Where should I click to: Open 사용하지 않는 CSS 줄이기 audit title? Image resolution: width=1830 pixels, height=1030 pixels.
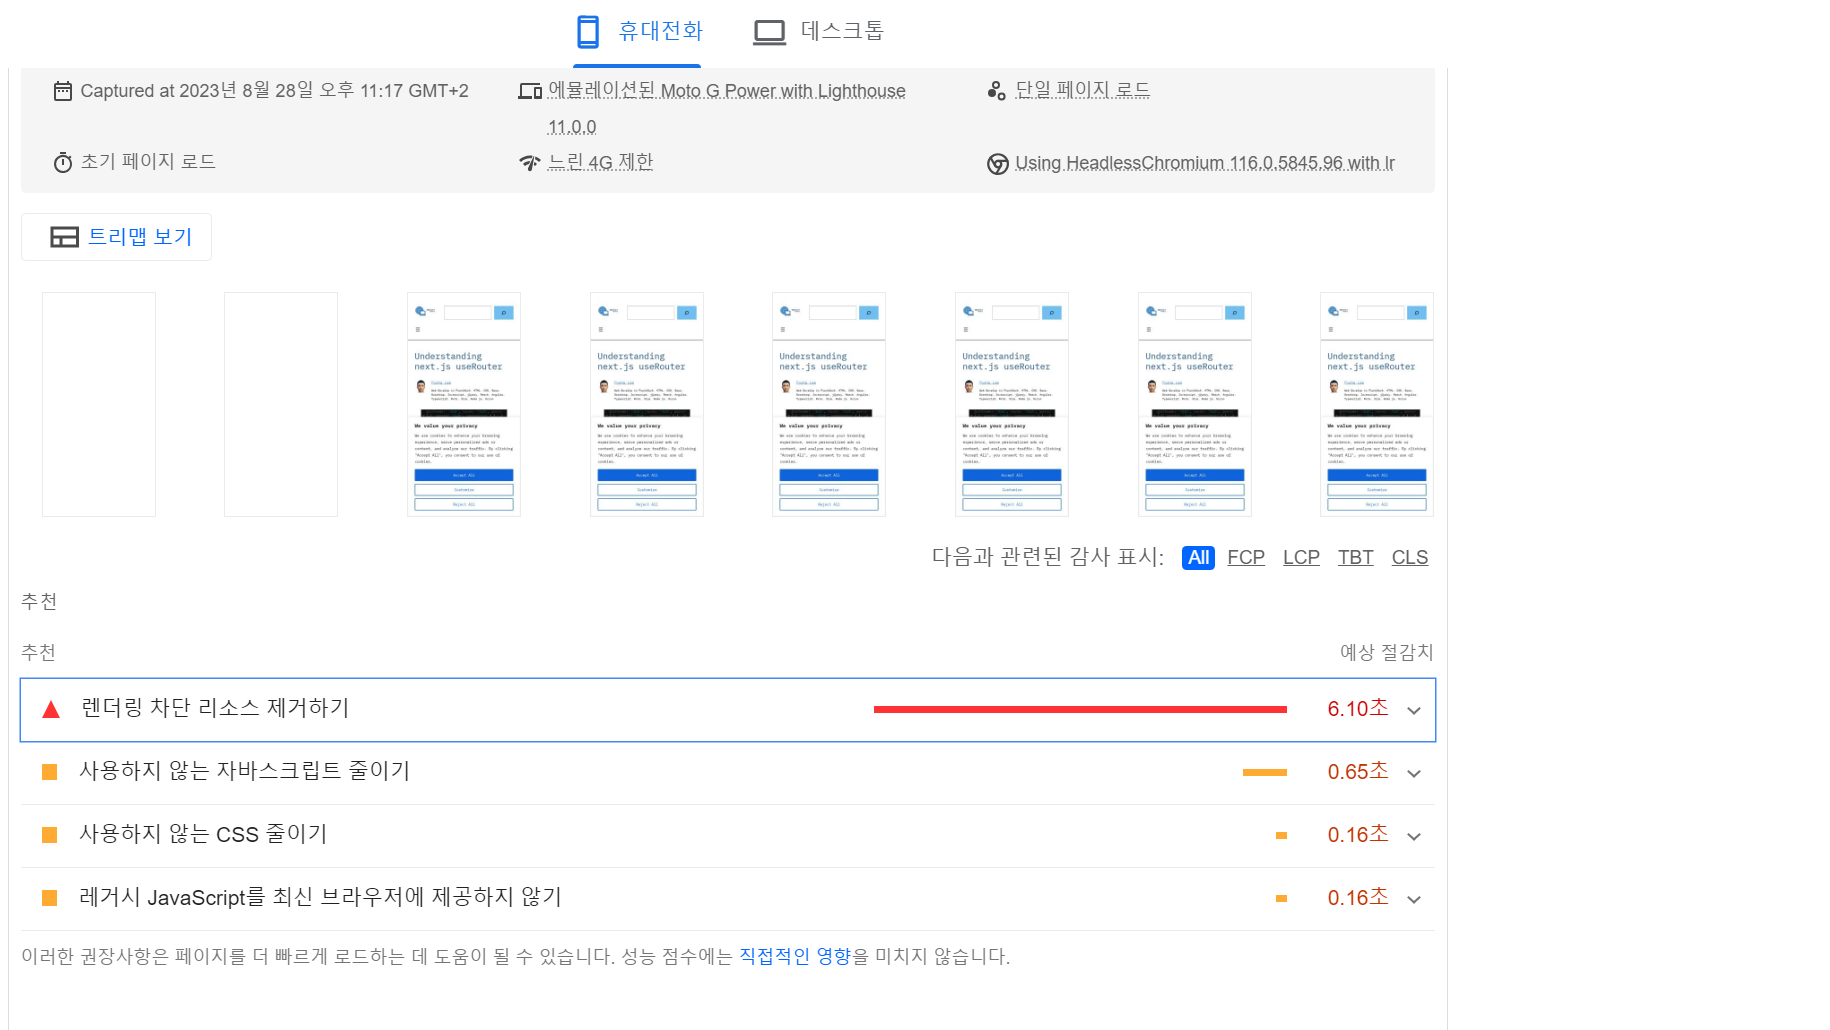click(x=203, y=834)
